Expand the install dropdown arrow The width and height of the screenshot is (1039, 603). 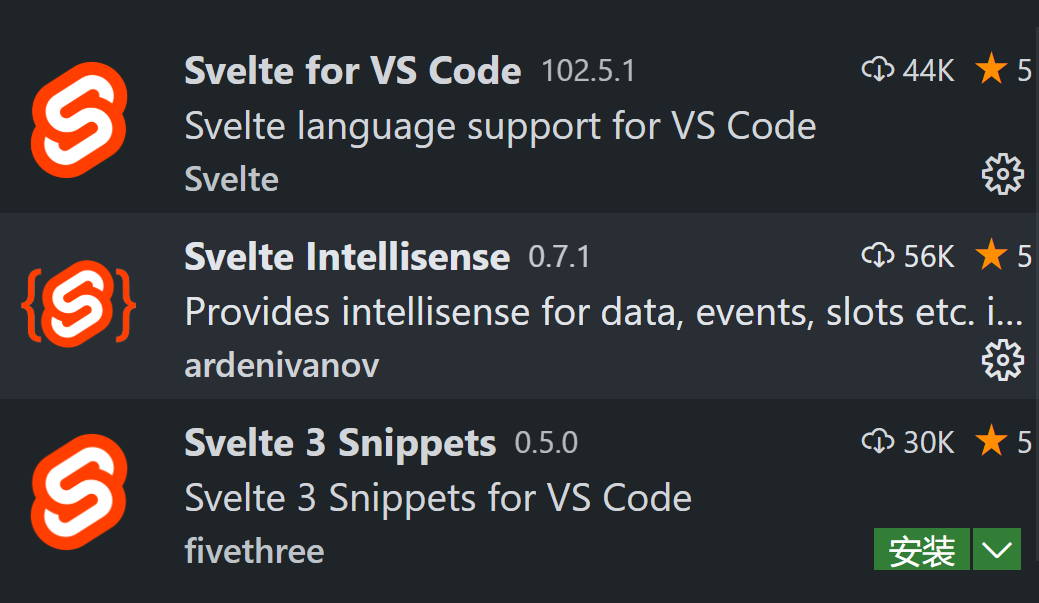997,550
